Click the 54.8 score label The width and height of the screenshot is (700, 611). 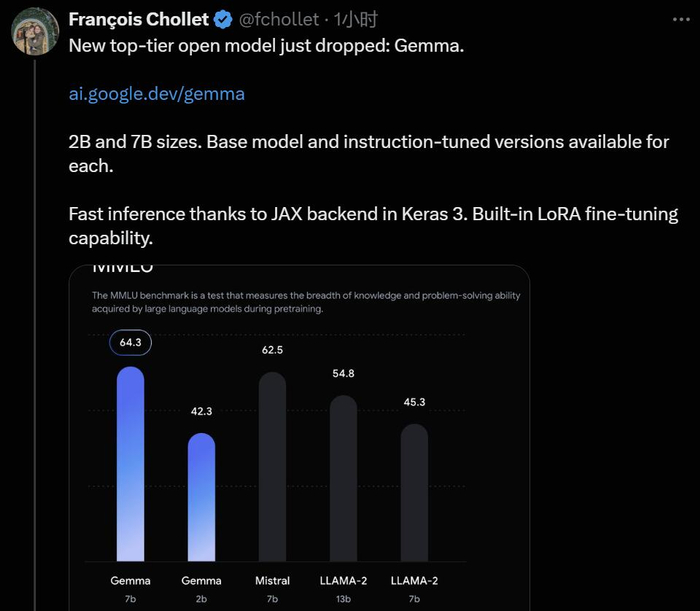(x=343, y=373)
